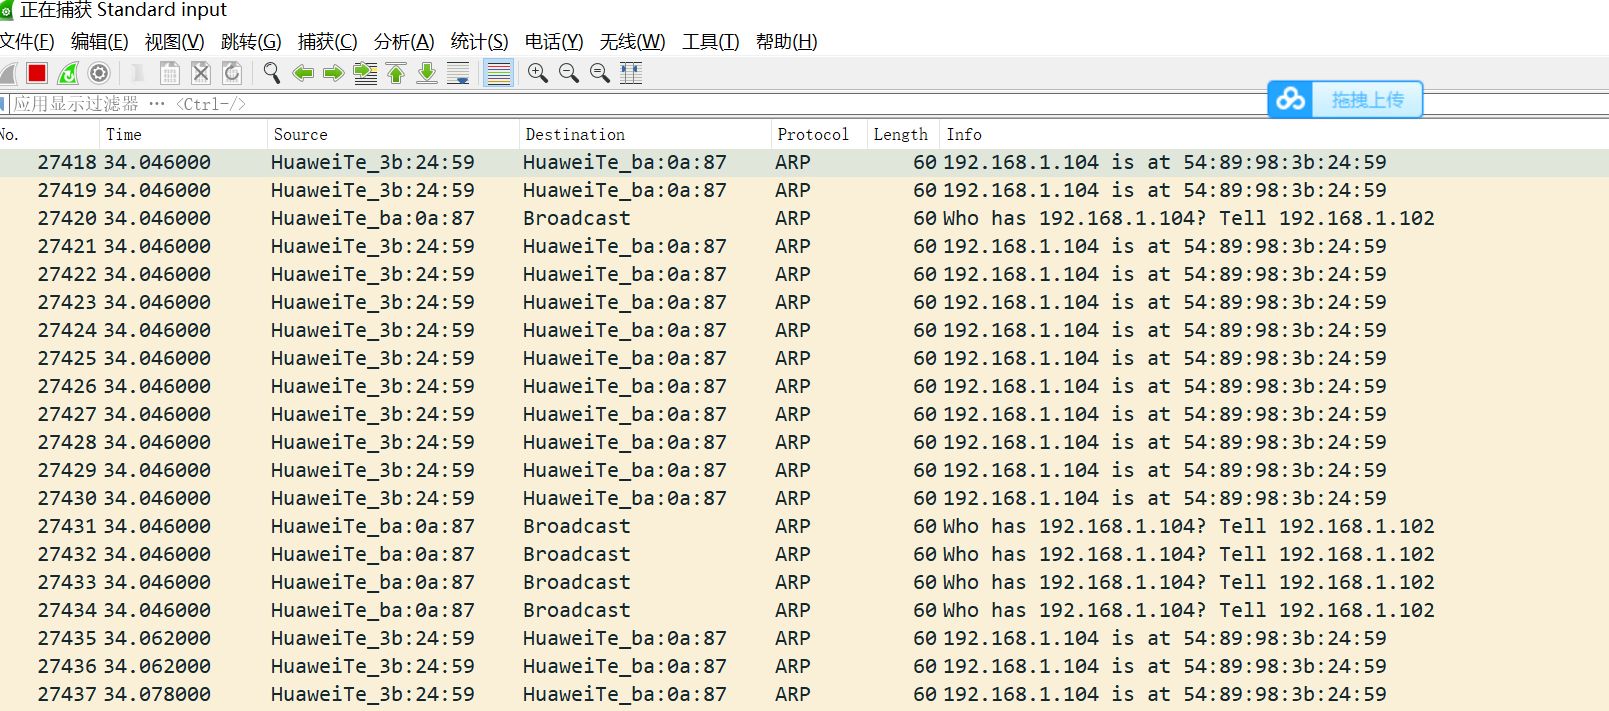
Task: Sort packets by the Info column
Action: coord(1275,134)
